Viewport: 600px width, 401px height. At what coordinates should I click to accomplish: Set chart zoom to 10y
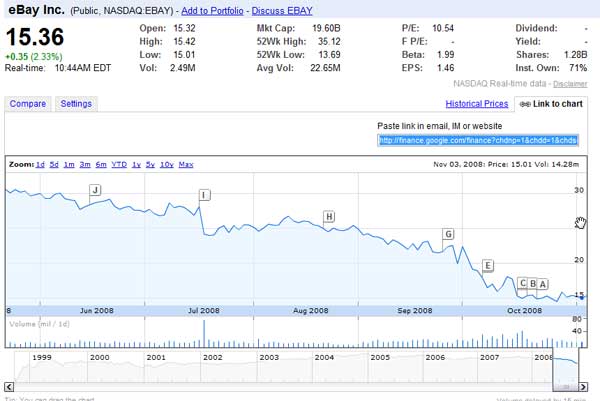tap(167, 165)
